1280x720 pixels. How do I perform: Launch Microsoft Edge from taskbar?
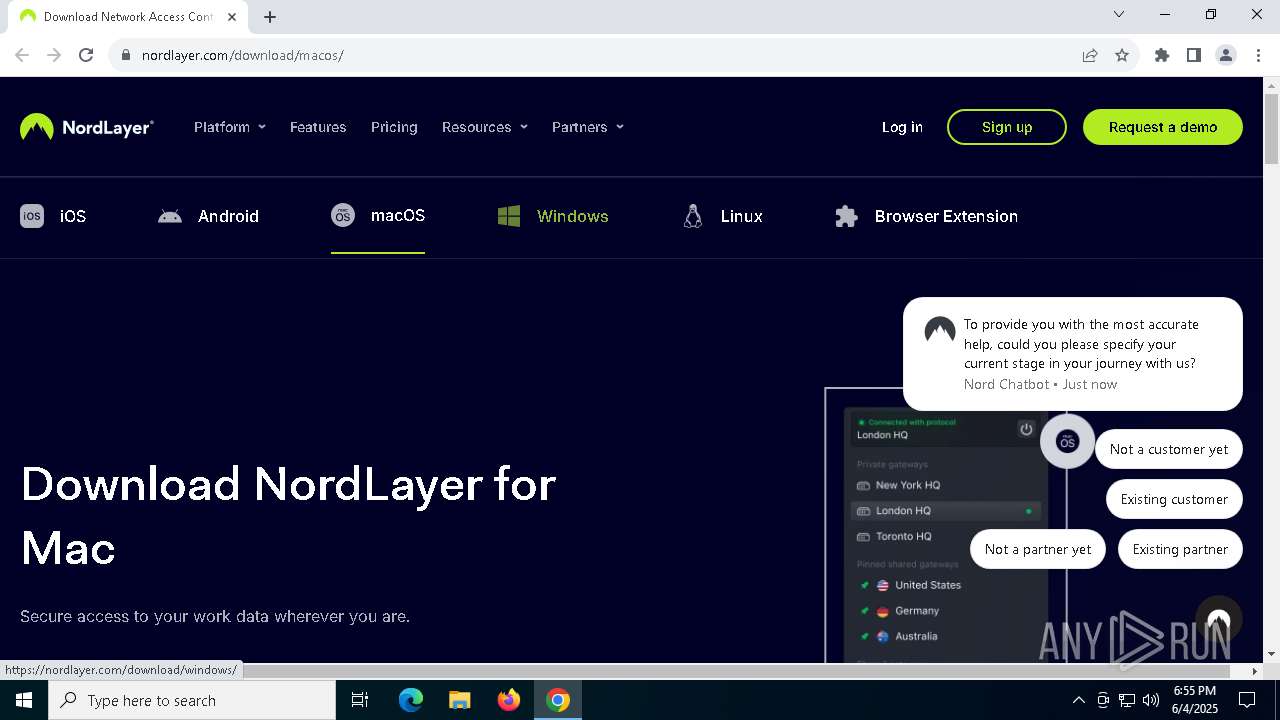pos(411,700)
